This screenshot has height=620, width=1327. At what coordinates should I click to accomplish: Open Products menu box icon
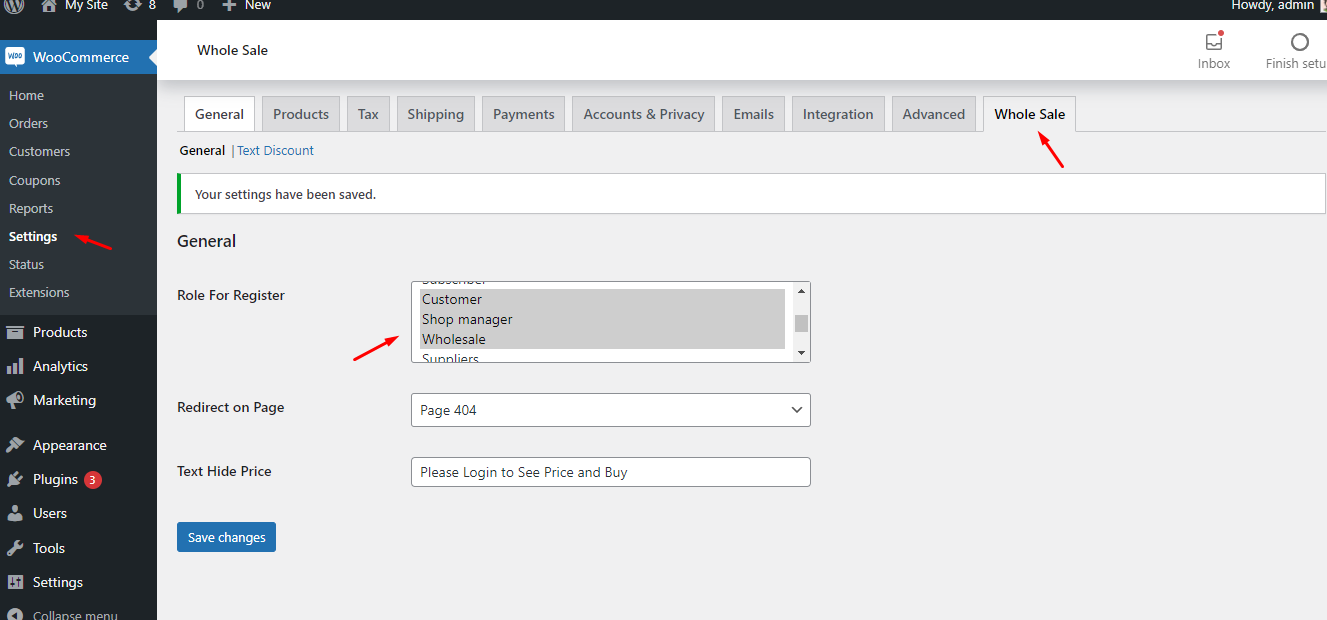pyautogui.click(x=15, y=332)
